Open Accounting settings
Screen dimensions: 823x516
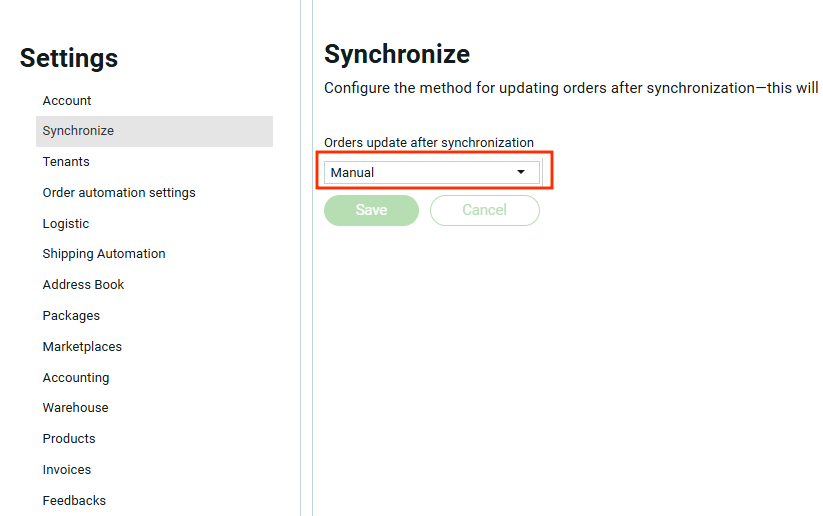pos(76,378)
